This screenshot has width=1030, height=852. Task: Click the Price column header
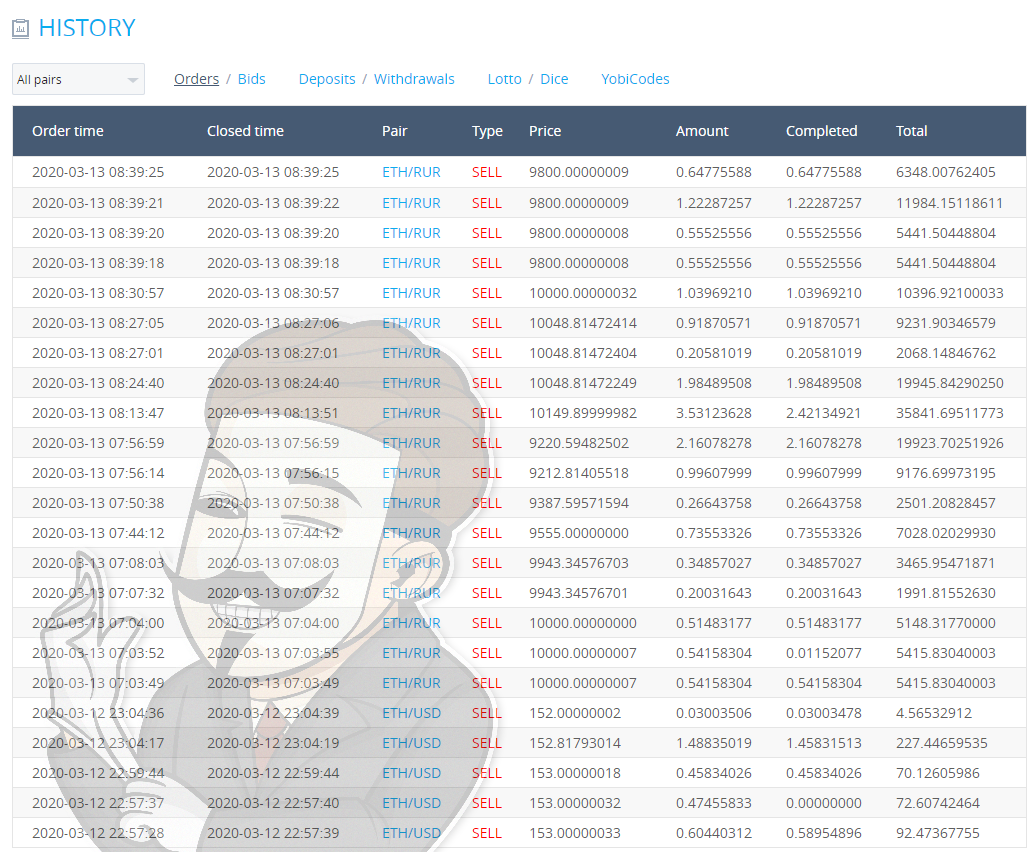(x=545, y=131)
